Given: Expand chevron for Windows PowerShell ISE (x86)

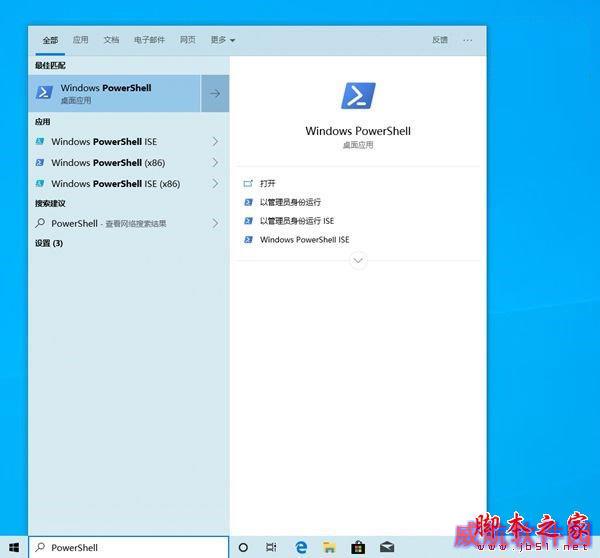Looking at the screenshot, I should tap(215, 184).
